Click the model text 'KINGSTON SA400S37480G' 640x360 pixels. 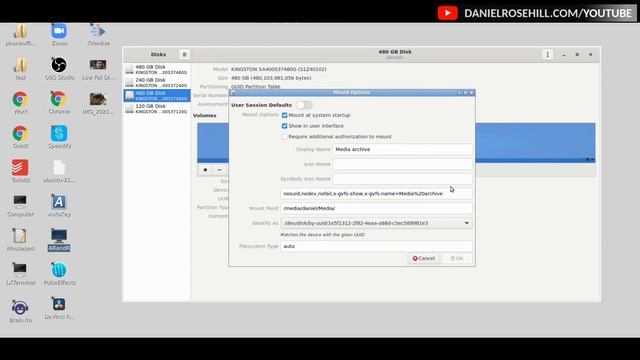click(x=278, y=69)
